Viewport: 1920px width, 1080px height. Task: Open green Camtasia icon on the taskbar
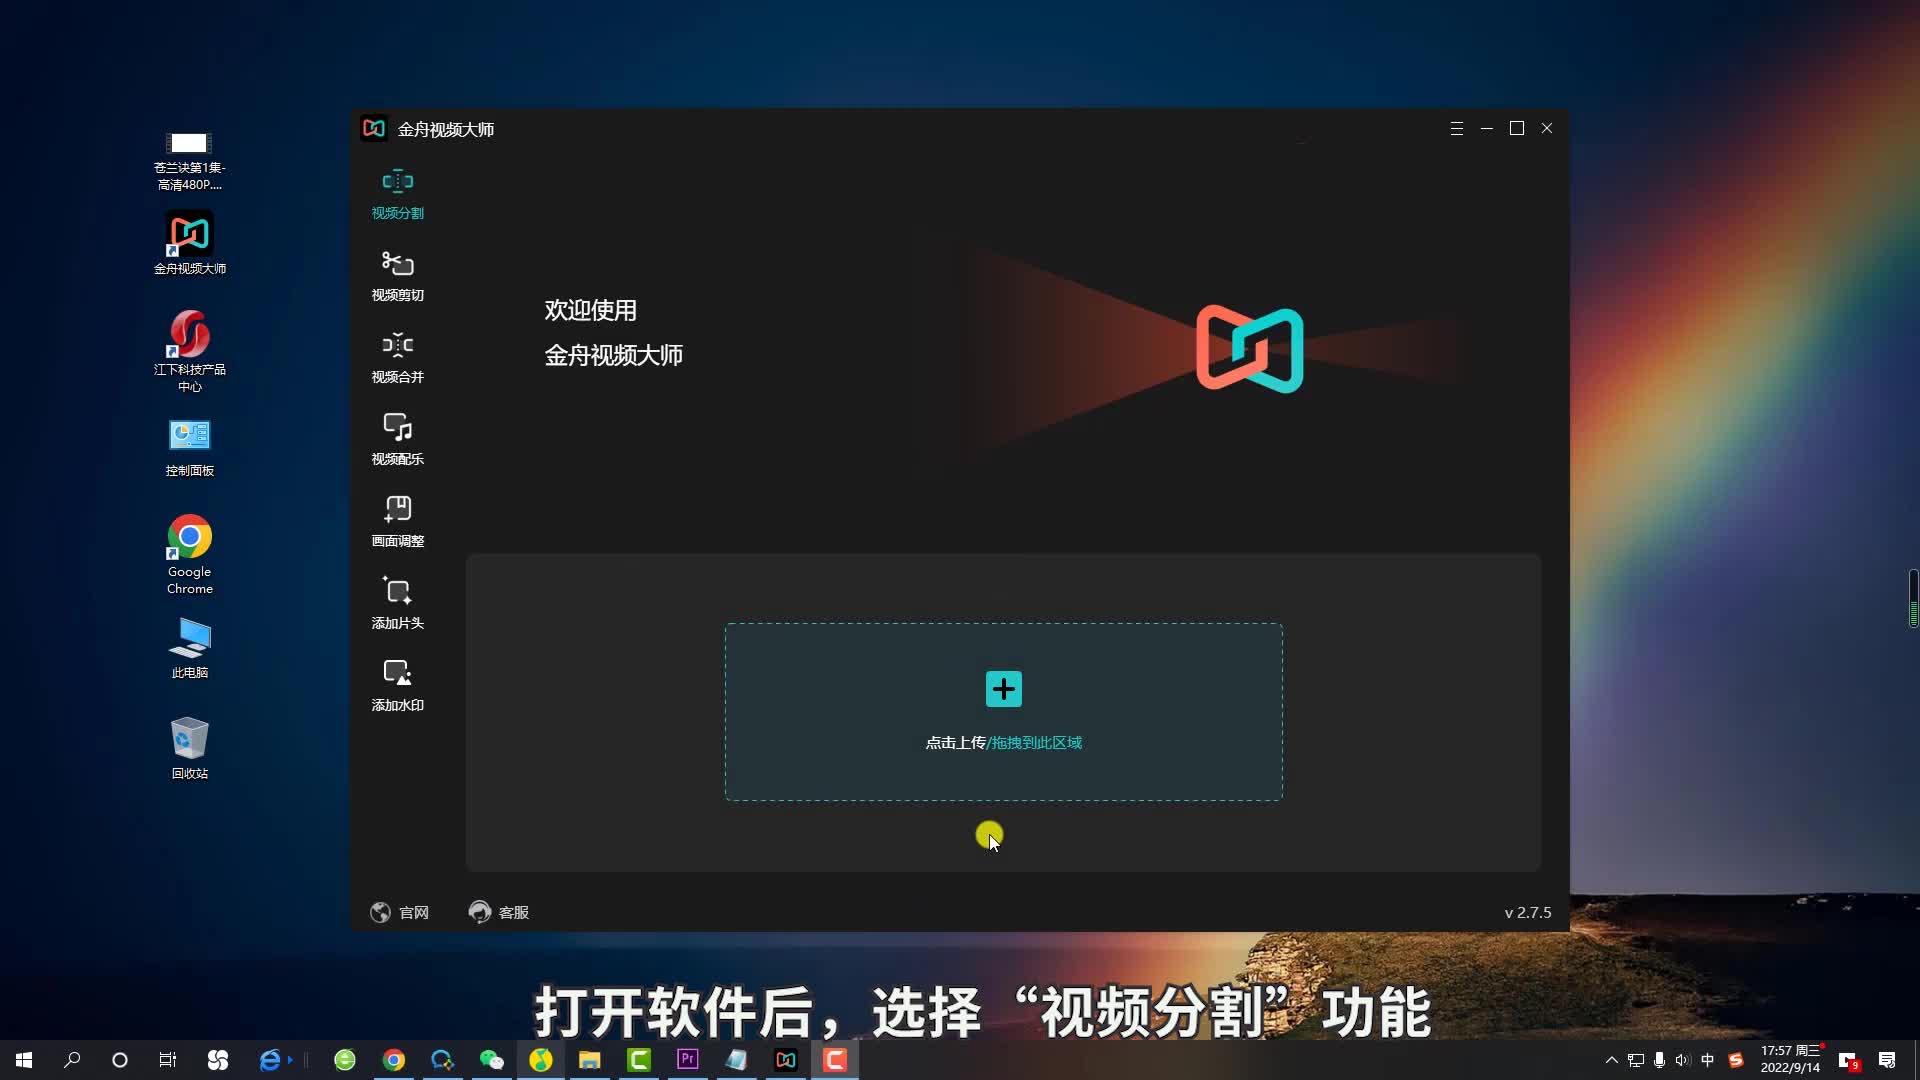(639, 1060)
